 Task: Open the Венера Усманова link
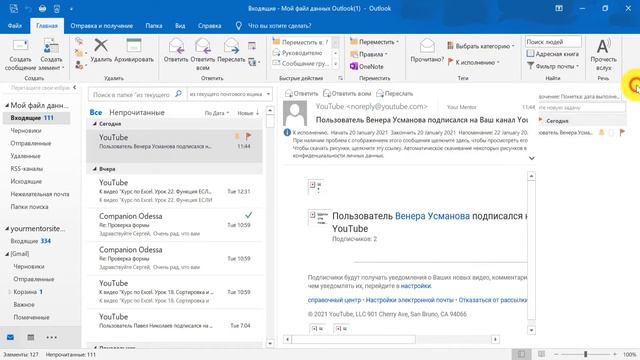432,216
